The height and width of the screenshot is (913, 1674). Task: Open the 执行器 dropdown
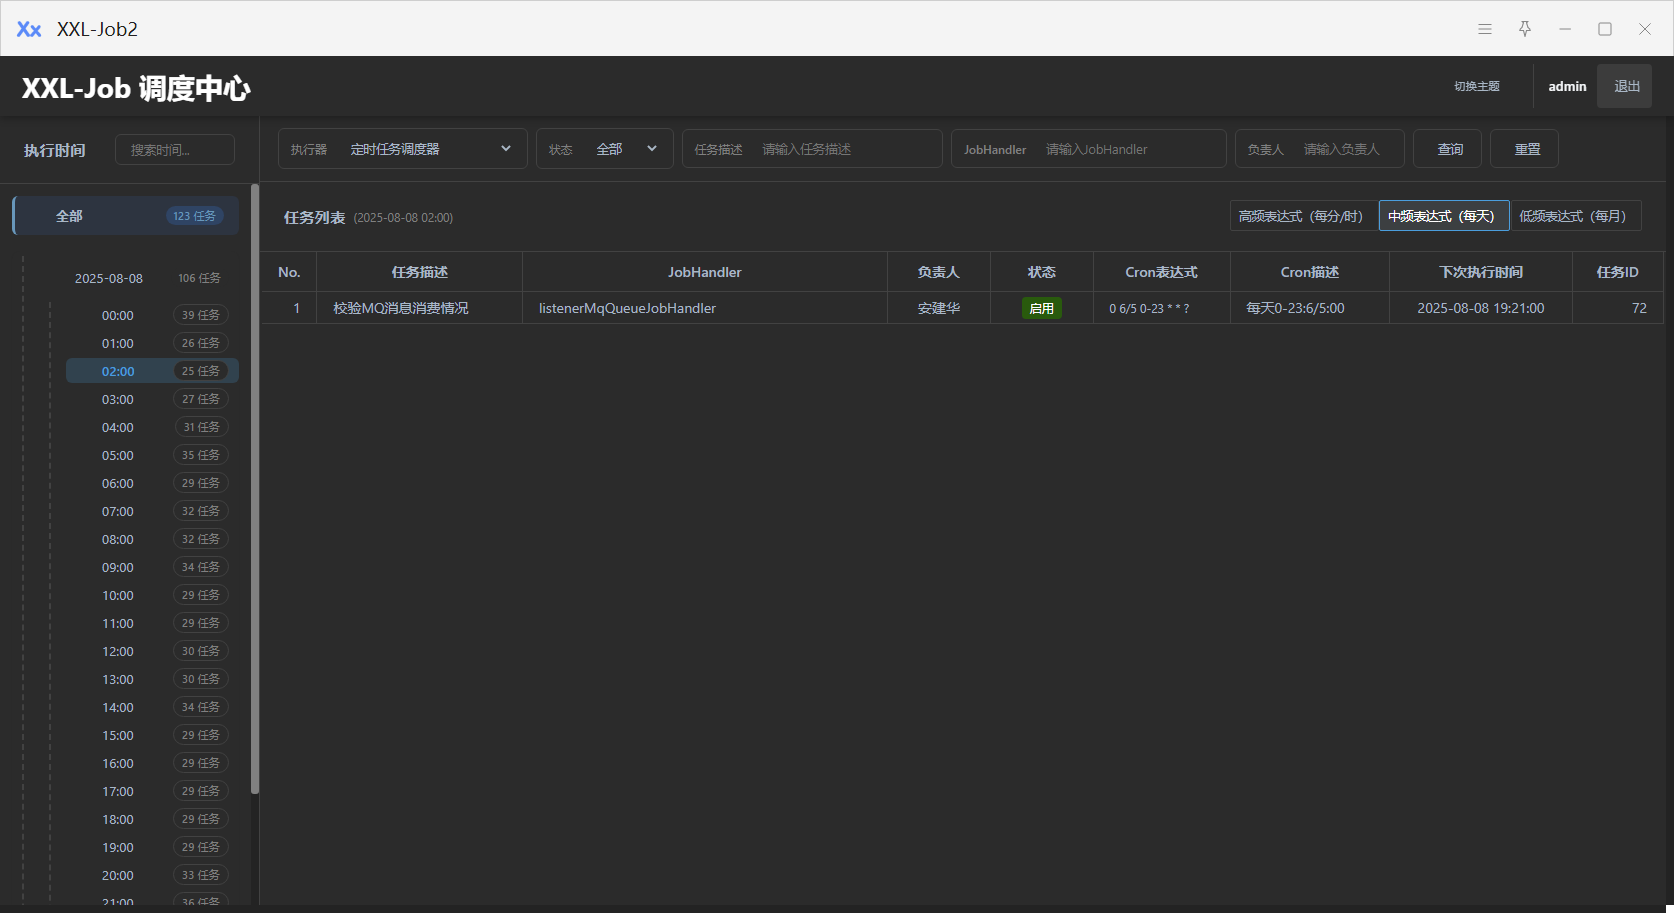403,149
